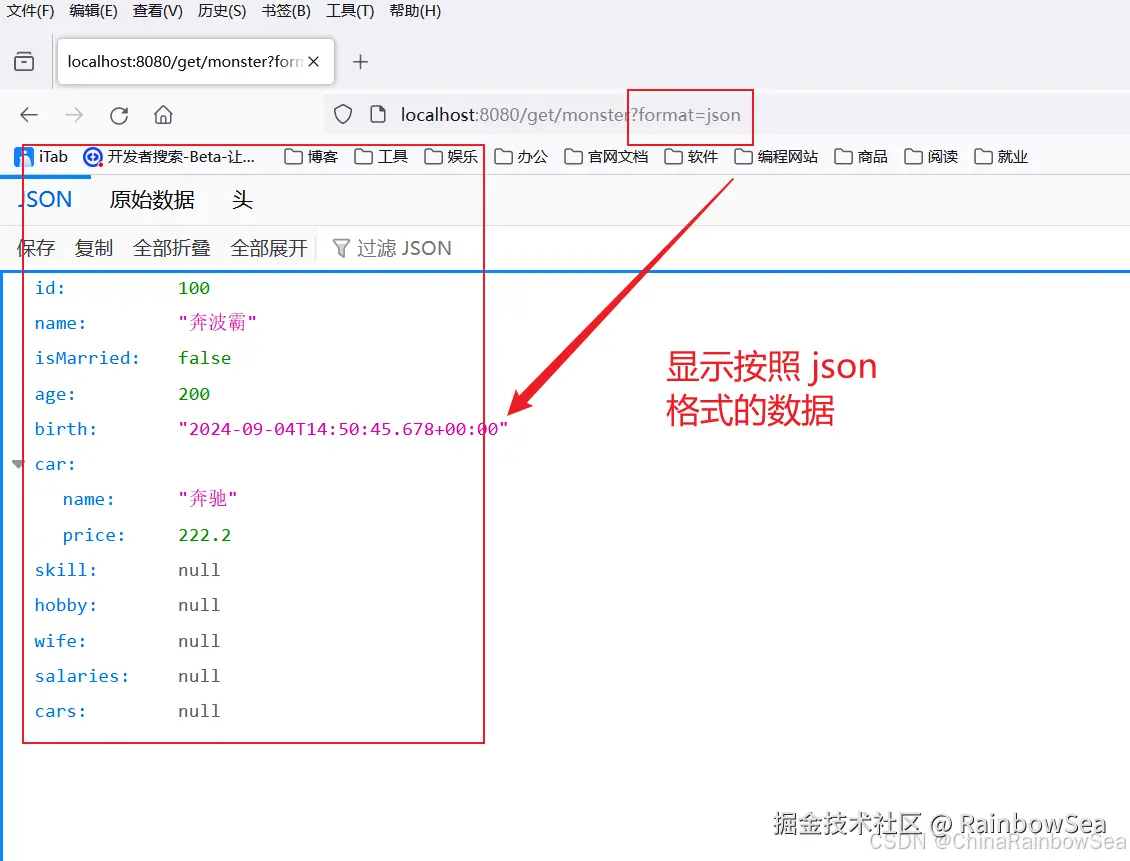Open the 博客 bookmark folder
1130x861 pixels.
(x=311, y=156)
